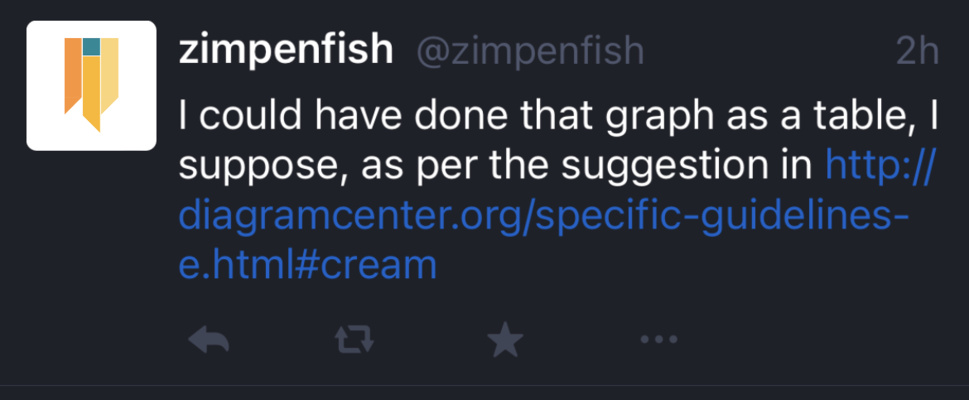
Task: Open more options ellipsis menu
Action: (x=659, y=342)
